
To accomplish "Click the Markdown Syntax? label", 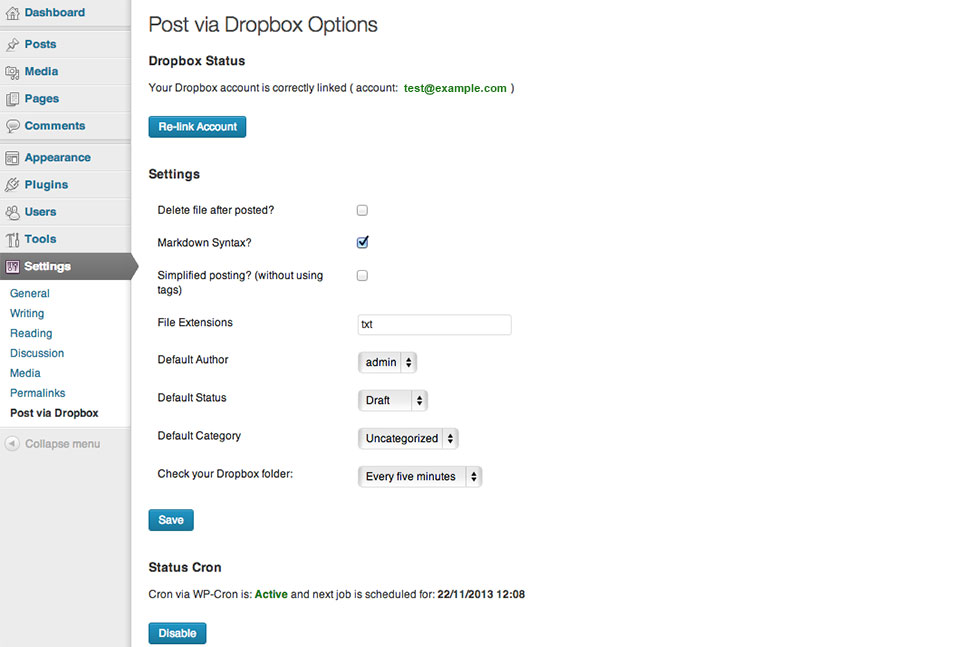I will point(204,242).
